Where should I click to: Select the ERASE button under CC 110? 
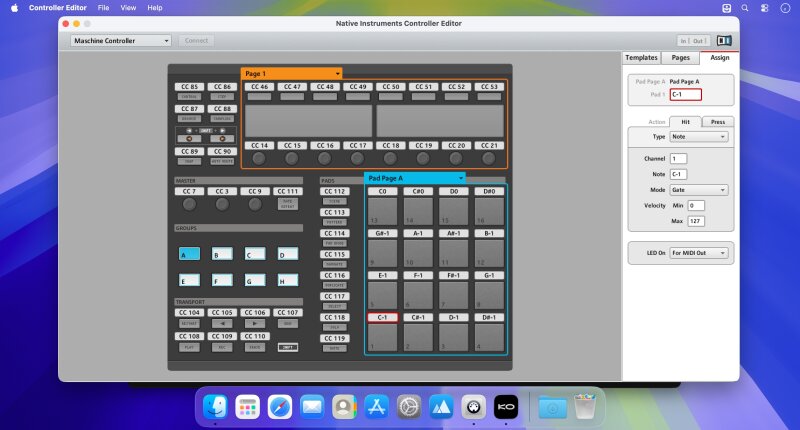255,347
